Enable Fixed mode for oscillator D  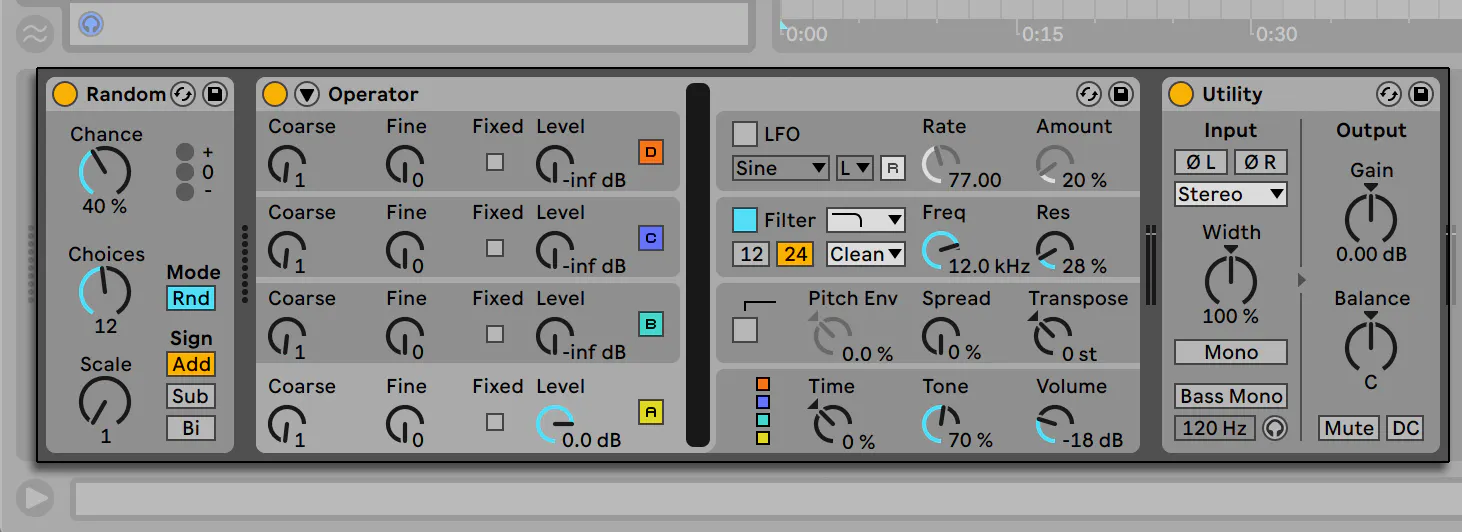pos(495,162)
